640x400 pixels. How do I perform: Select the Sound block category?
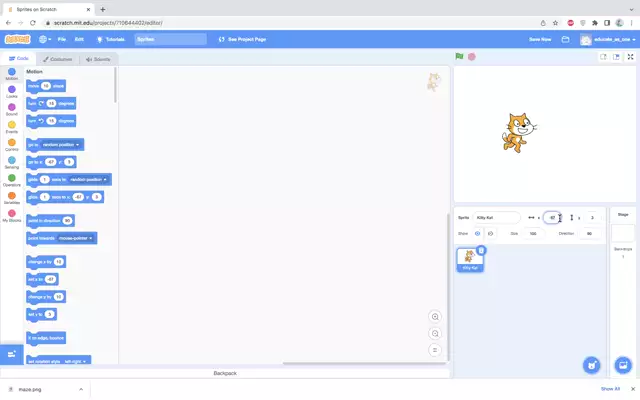coord(11,109)
